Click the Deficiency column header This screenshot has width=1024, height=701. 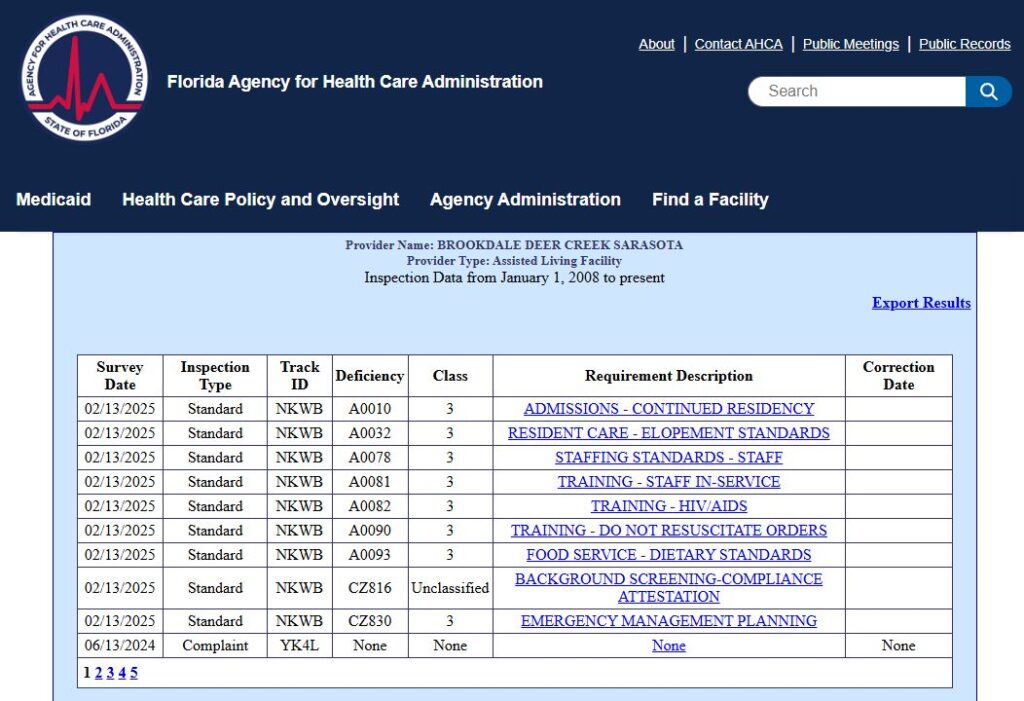point(370,376)
